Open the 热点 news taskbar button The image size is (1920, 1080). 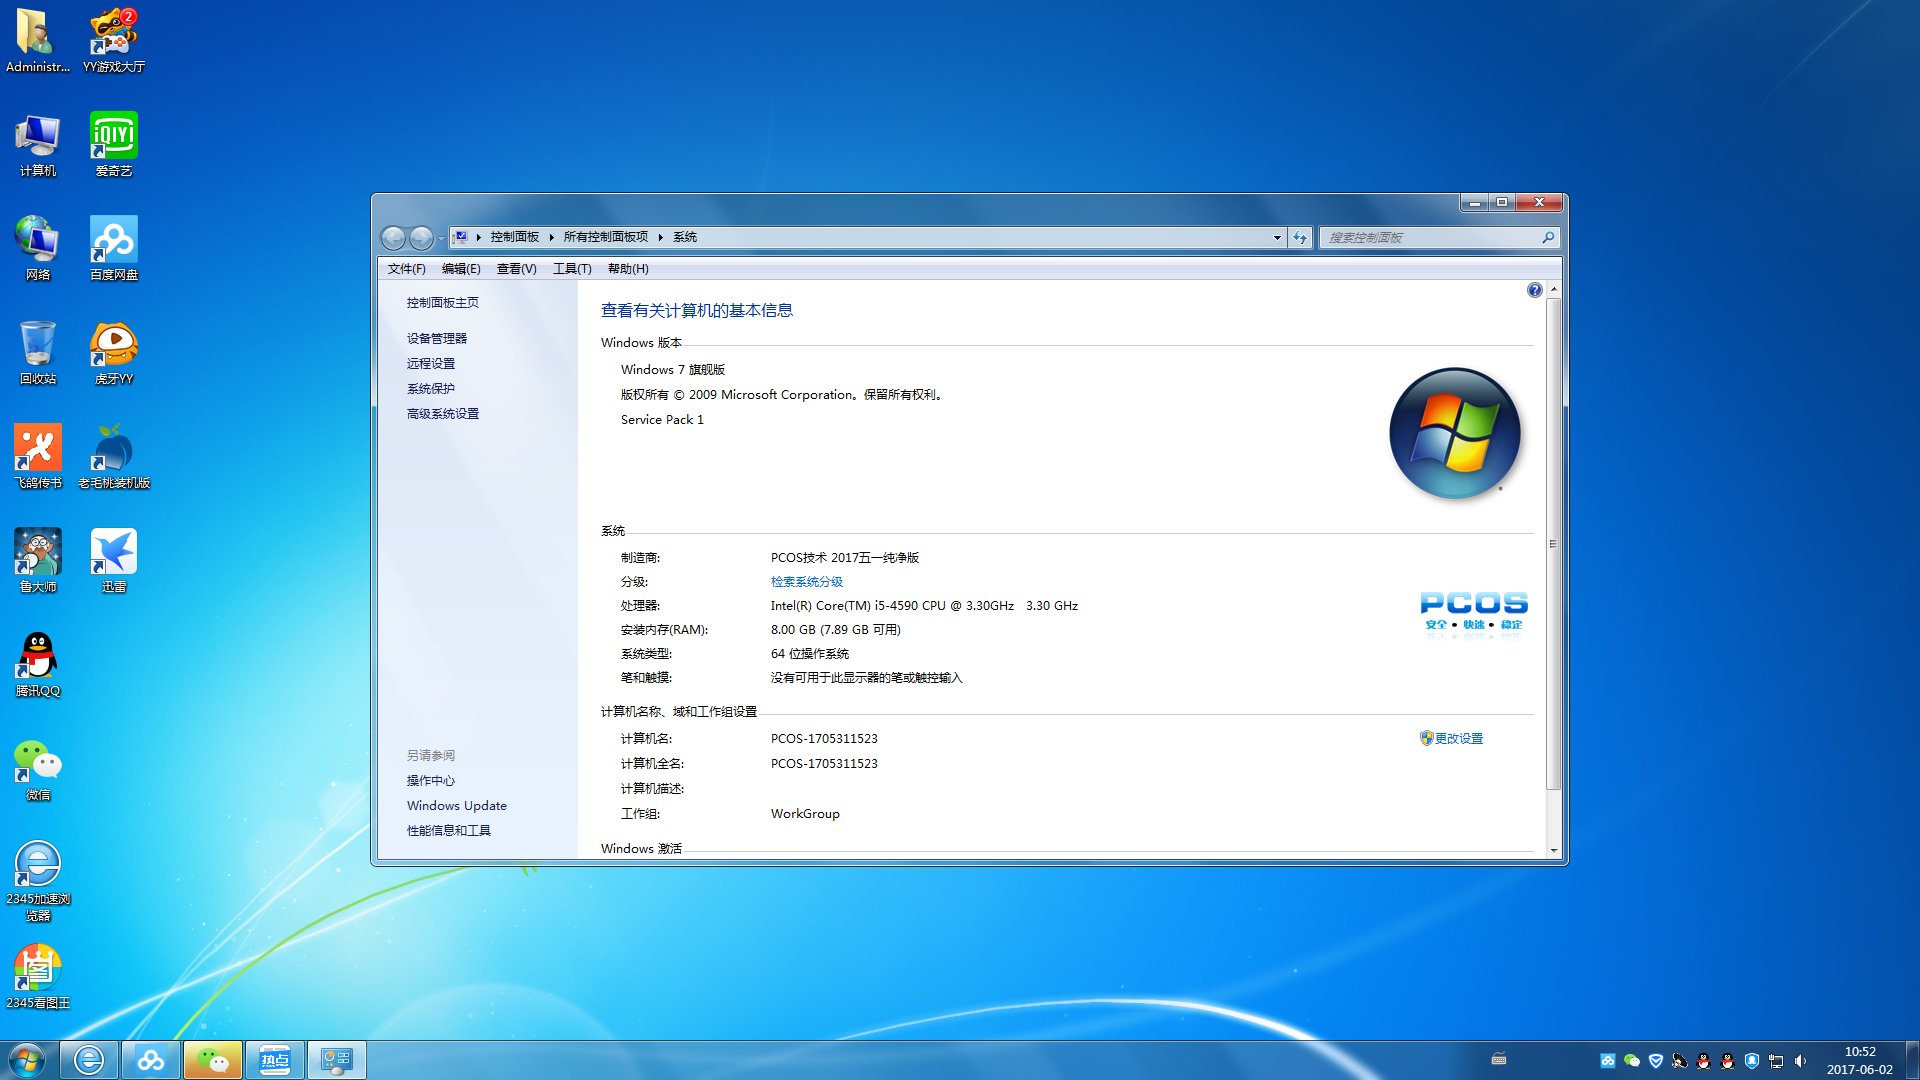pos(275,1060)
